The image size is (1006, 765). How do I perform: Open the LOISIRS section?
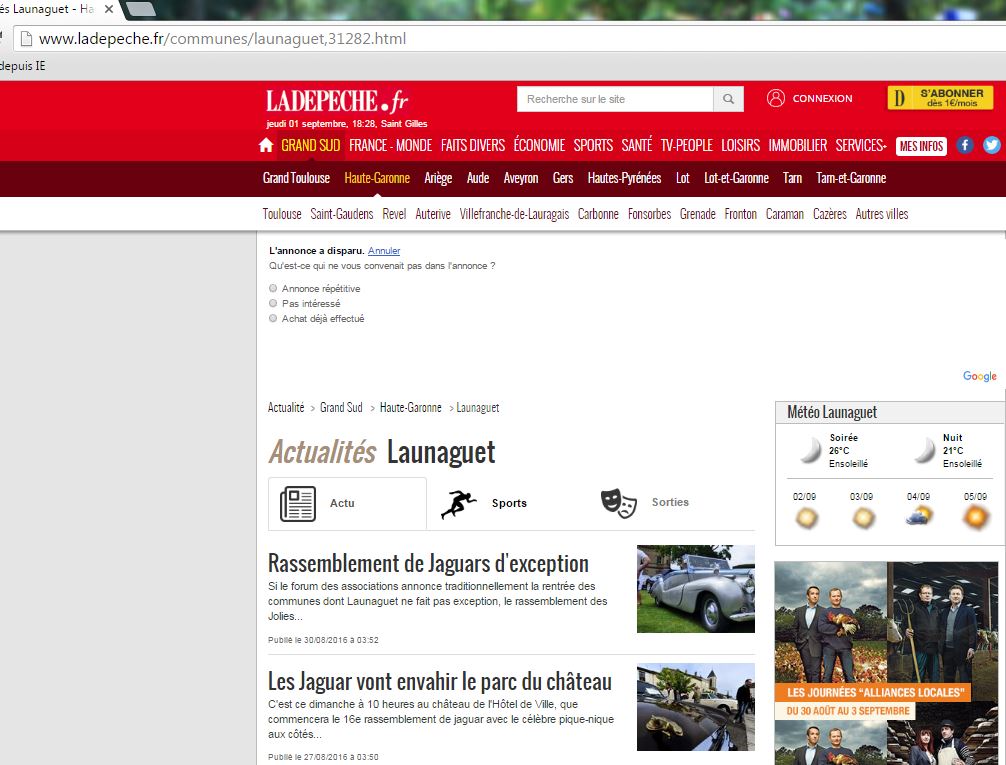point(740,146)
